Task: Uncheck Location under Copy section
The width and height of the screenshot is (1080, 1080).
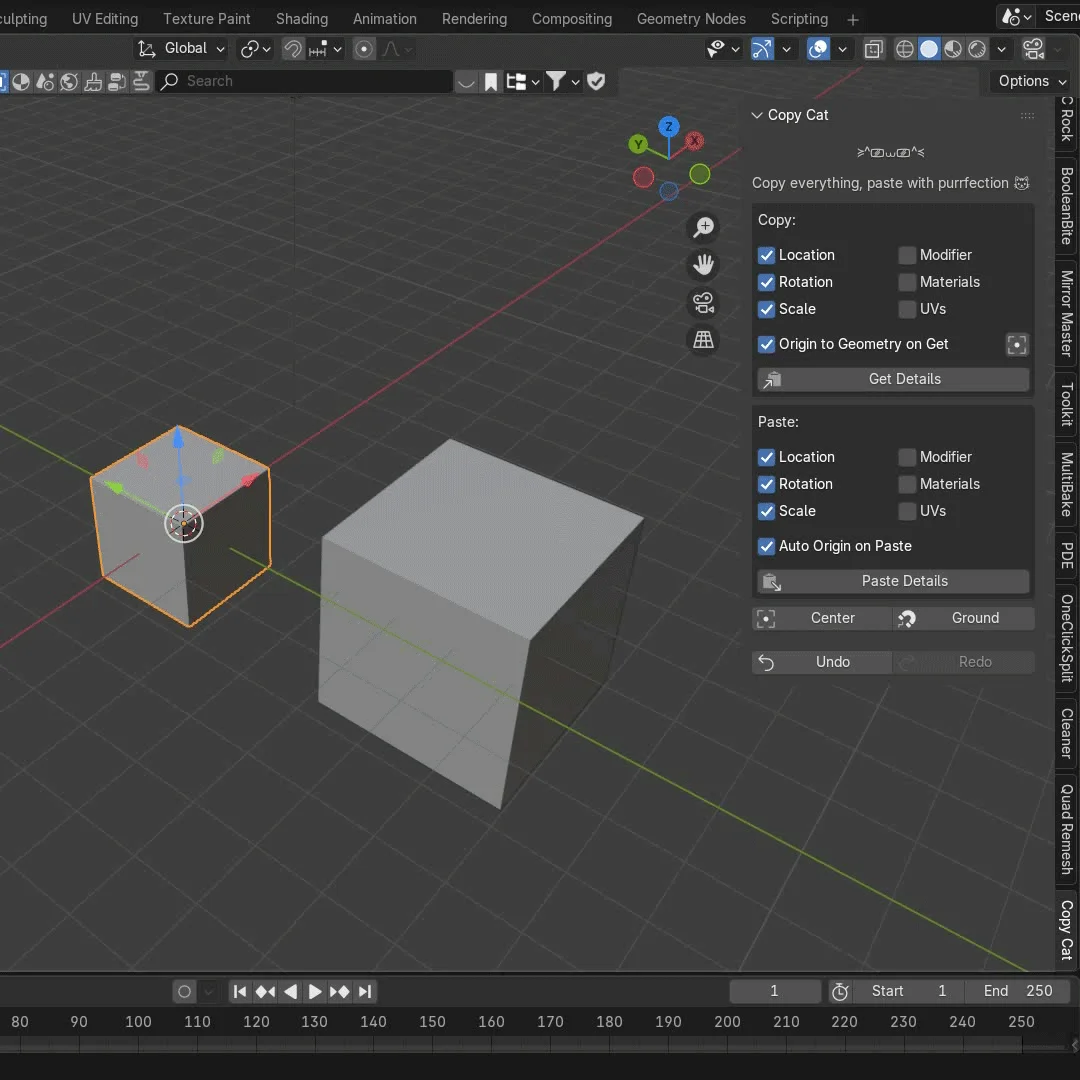Action: tap(767, 255)
